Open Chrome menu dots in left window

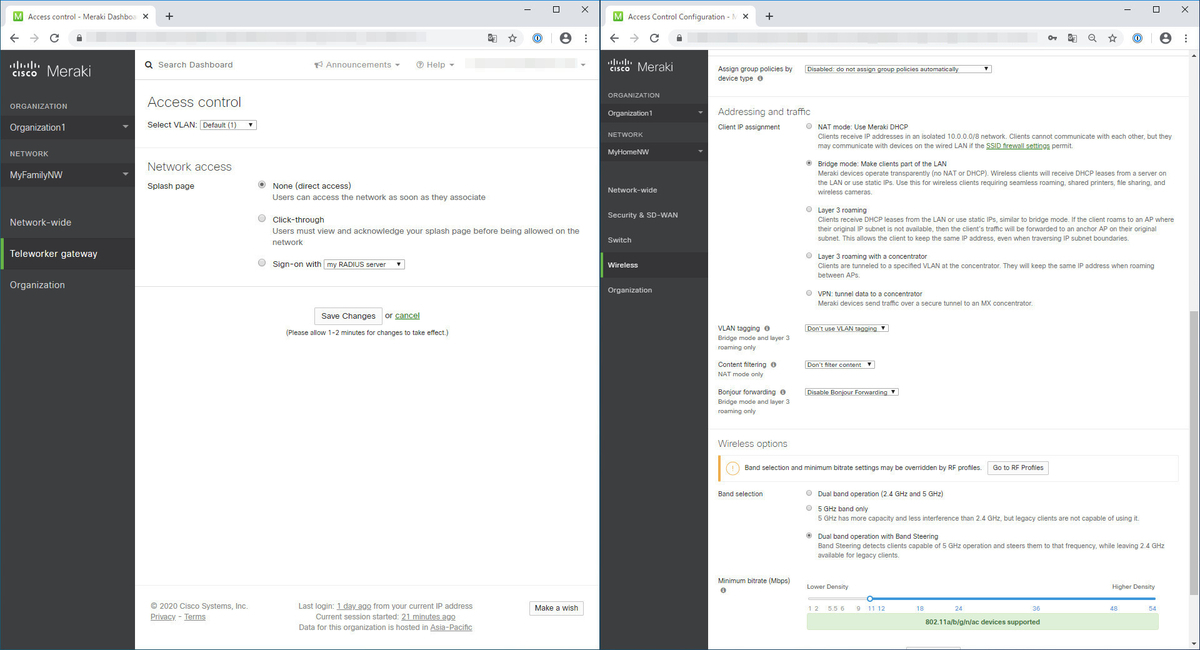[585, 38]
